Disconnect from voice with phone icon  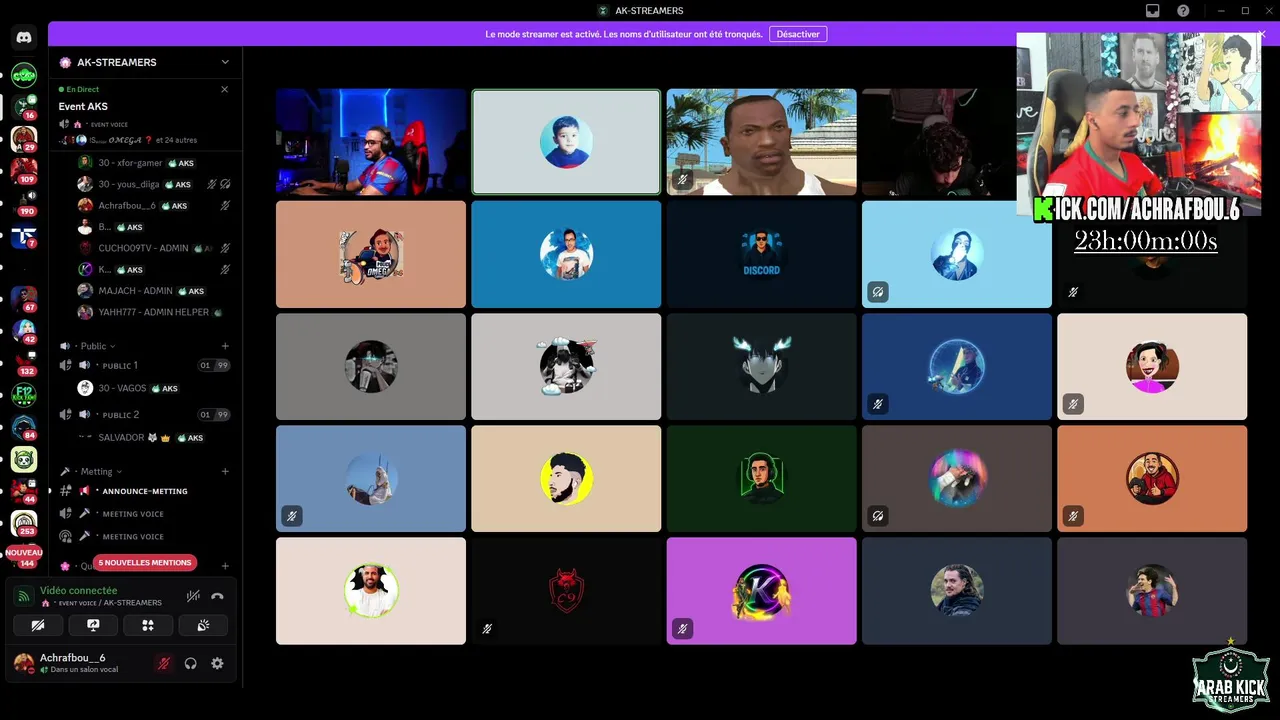pyautogui.click(x=217, y=596)
